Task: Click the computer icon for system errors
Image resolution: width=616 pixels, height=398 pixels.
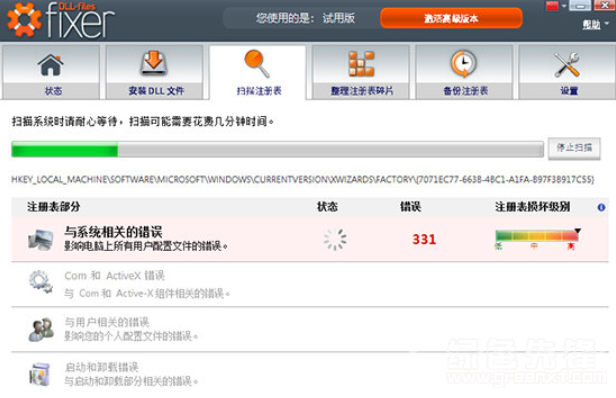Action: tap(40, 240)
